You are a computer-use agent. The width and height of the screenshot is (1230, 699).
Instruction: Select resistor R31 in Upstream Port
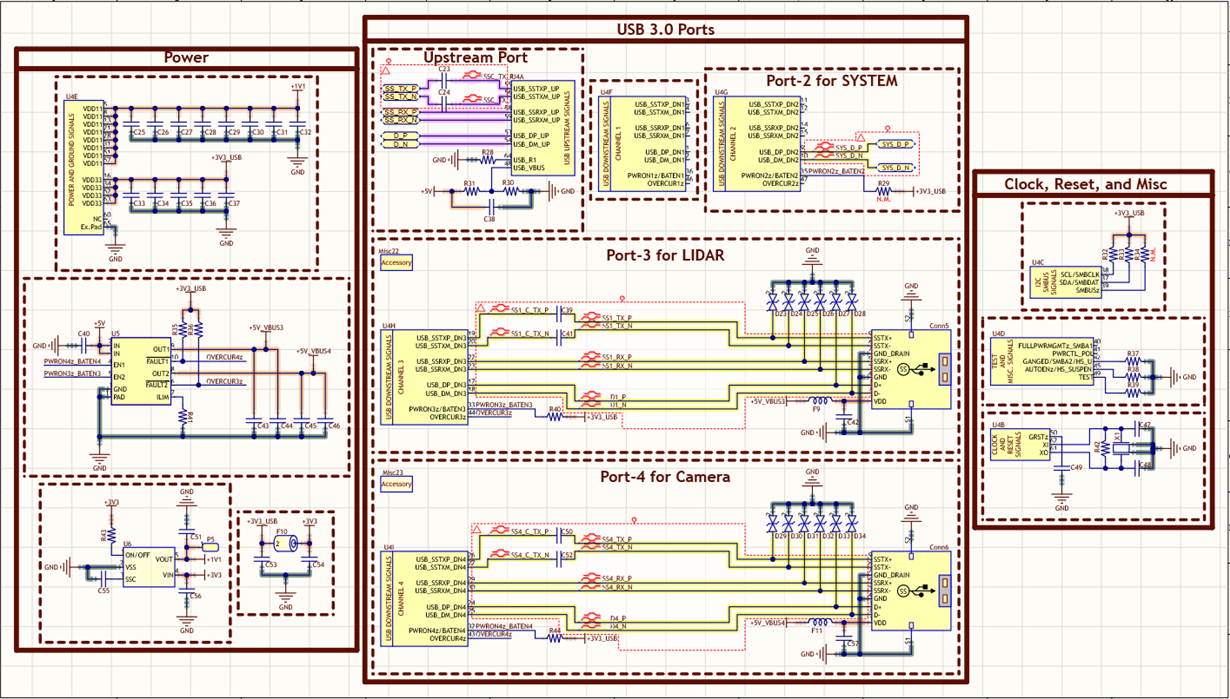[470, 191]
